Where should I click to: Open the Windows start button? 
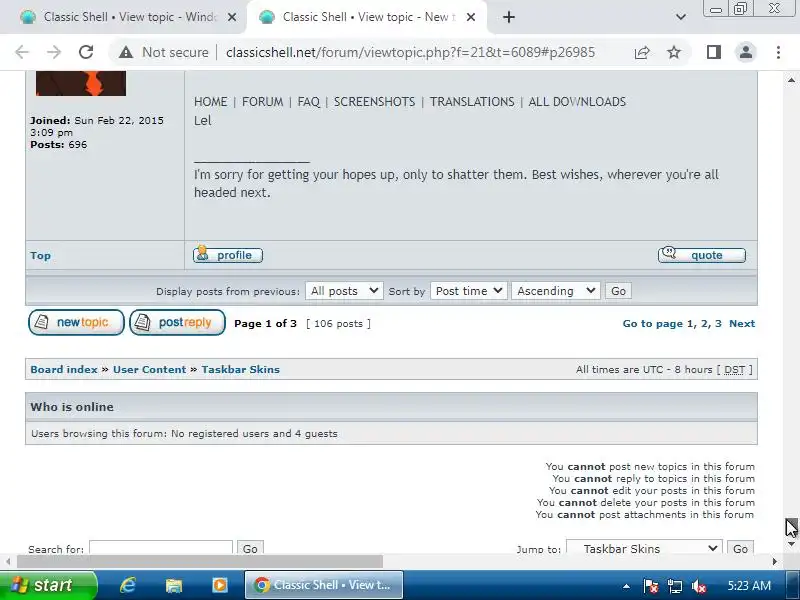[48, 585]
